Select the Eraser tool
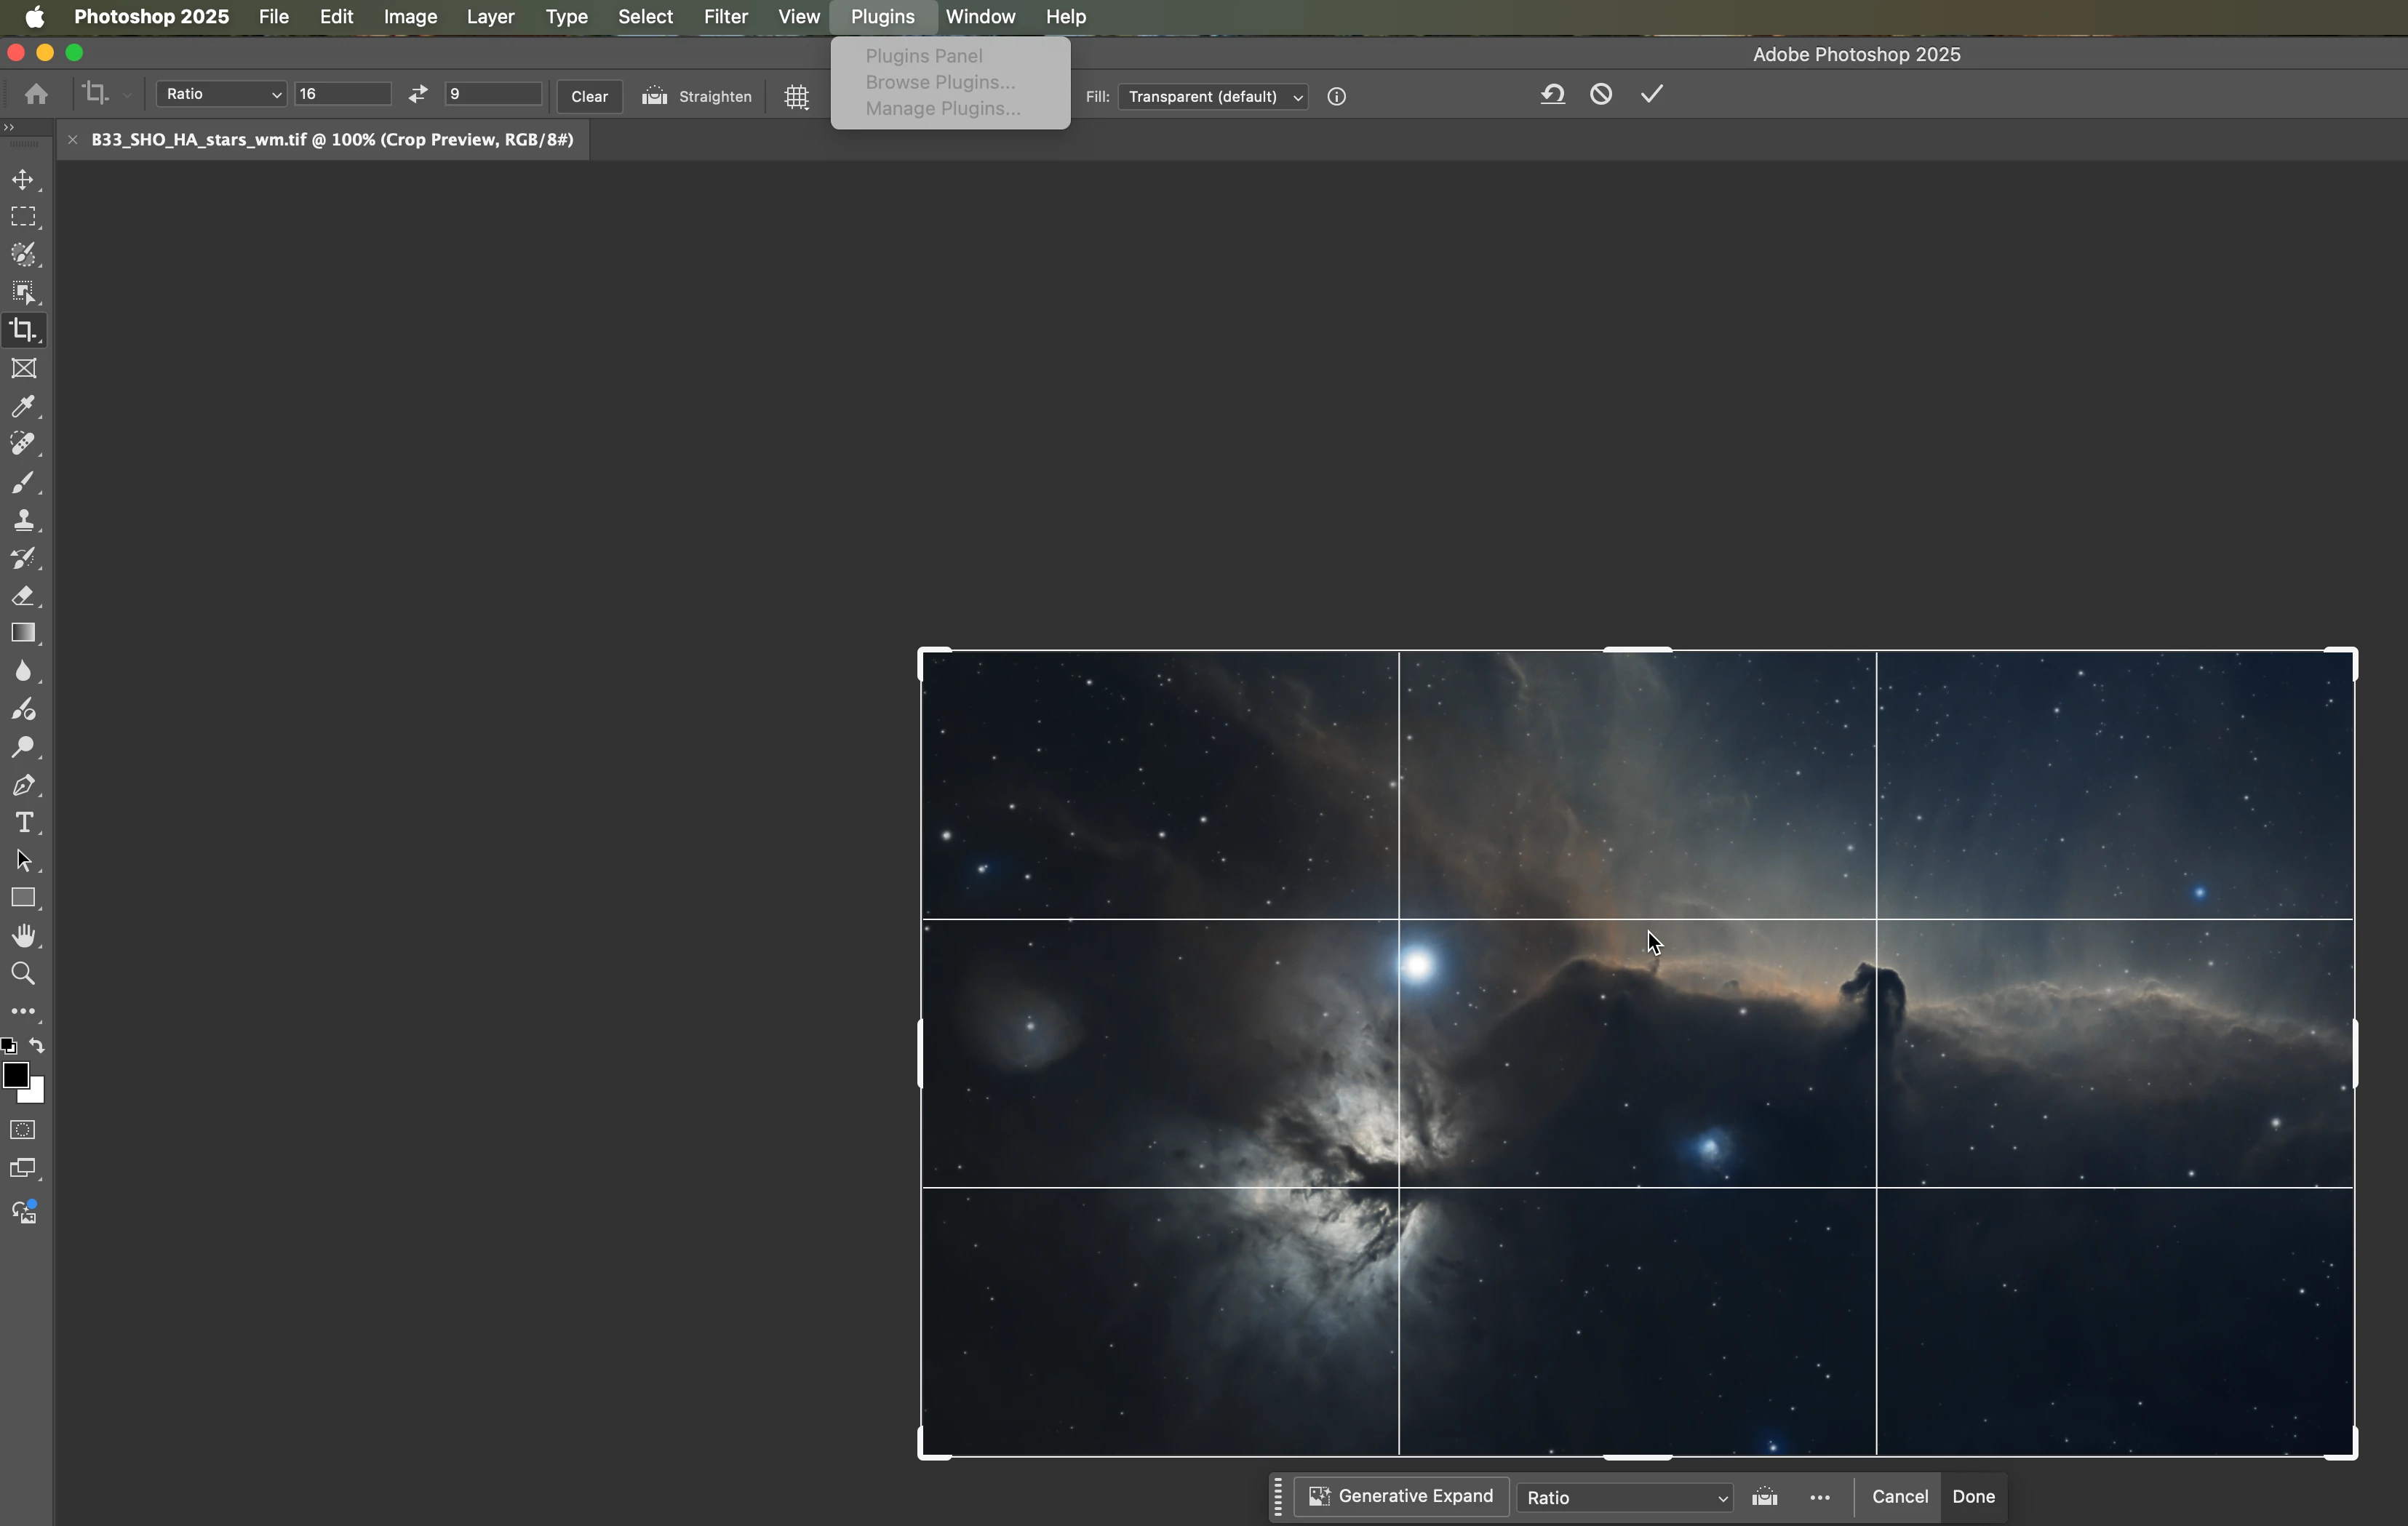 23,596
